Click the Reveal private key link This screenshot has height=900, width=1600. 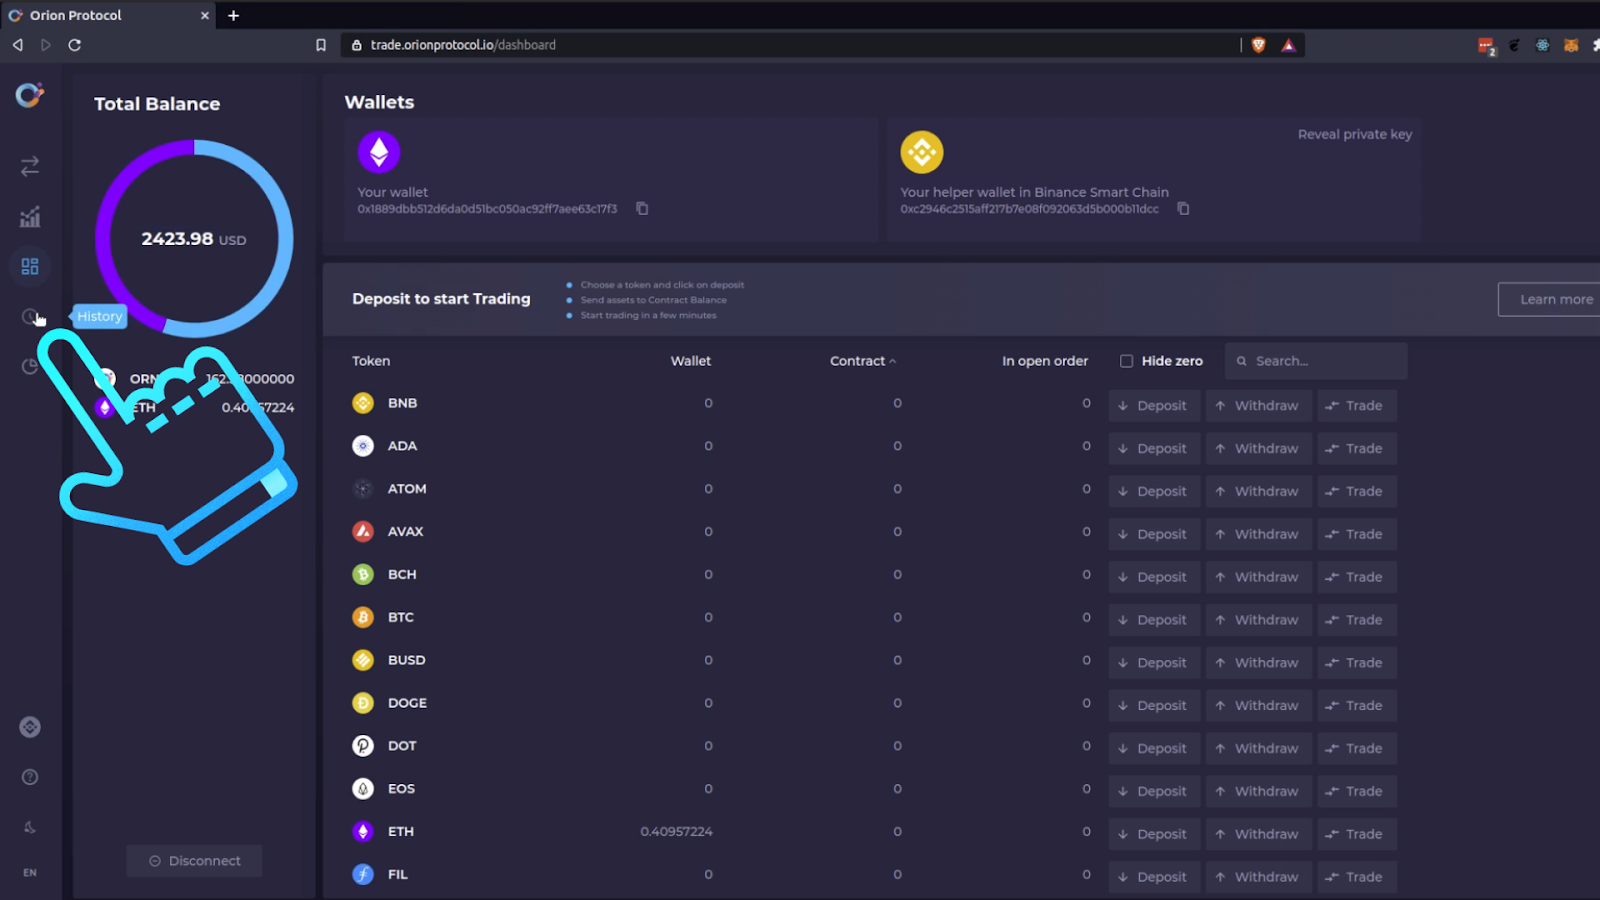[1355, 134]
